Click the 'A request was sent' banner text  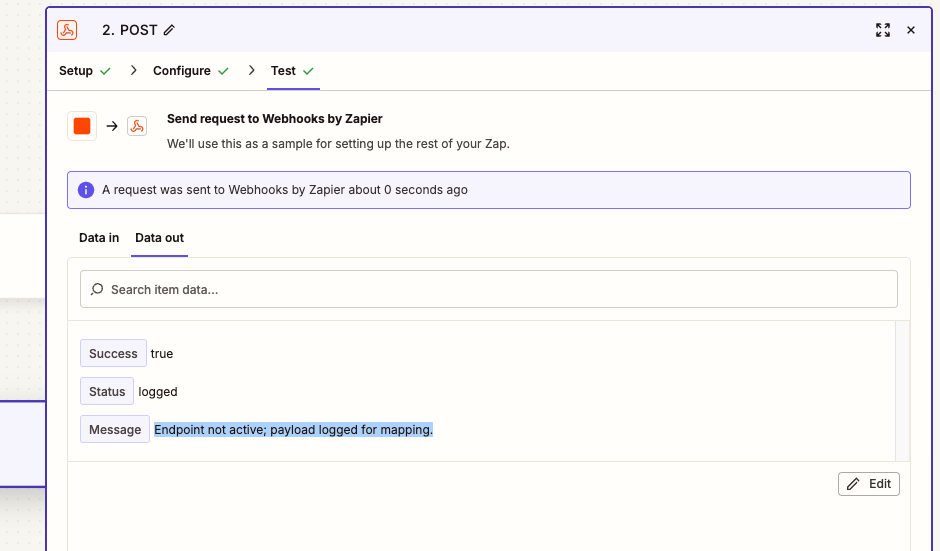click(x=285, y=190)
